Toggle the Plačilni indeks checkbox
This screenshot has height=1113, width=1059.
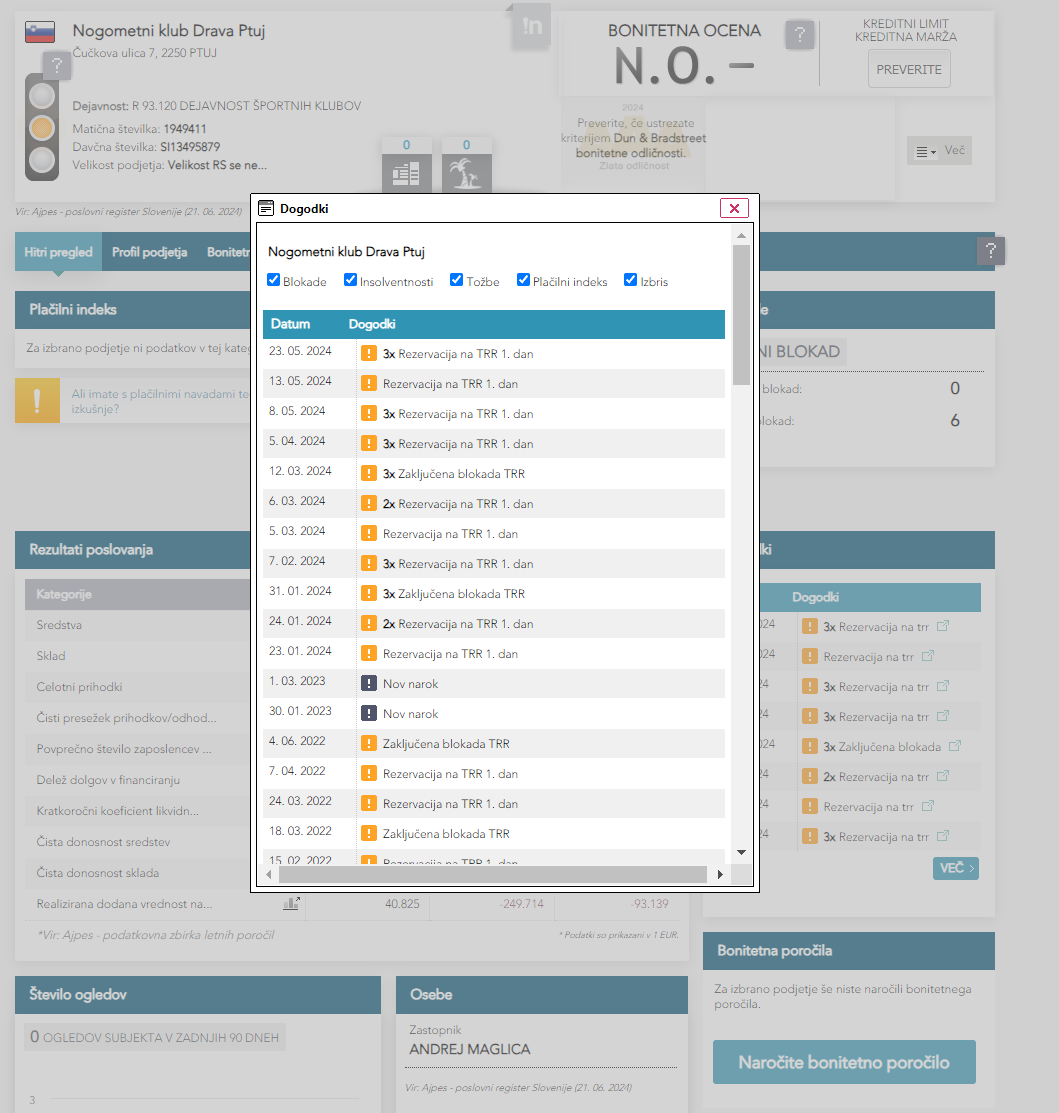tap(523, 280)
